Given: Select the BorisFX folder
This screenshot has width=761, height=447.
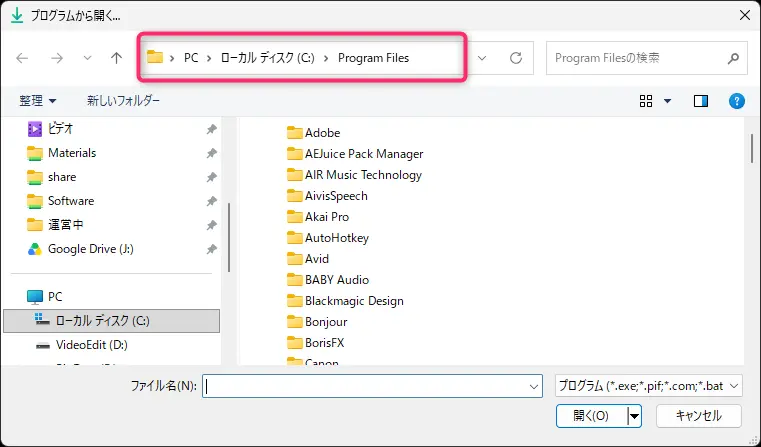Looking at the screenshot, I should 324,343.
